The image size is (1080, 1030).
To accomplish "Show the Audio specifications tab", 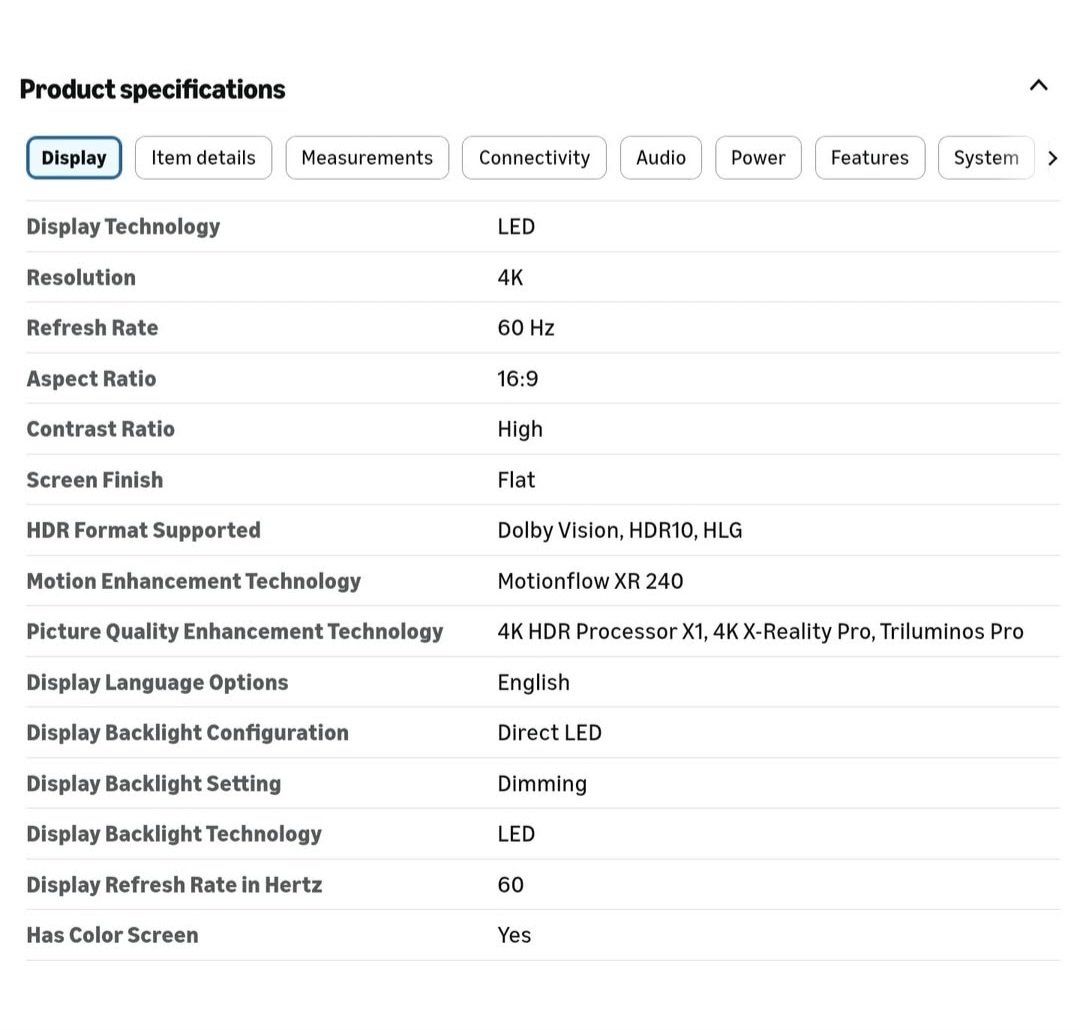I will [x=661, y=158].
